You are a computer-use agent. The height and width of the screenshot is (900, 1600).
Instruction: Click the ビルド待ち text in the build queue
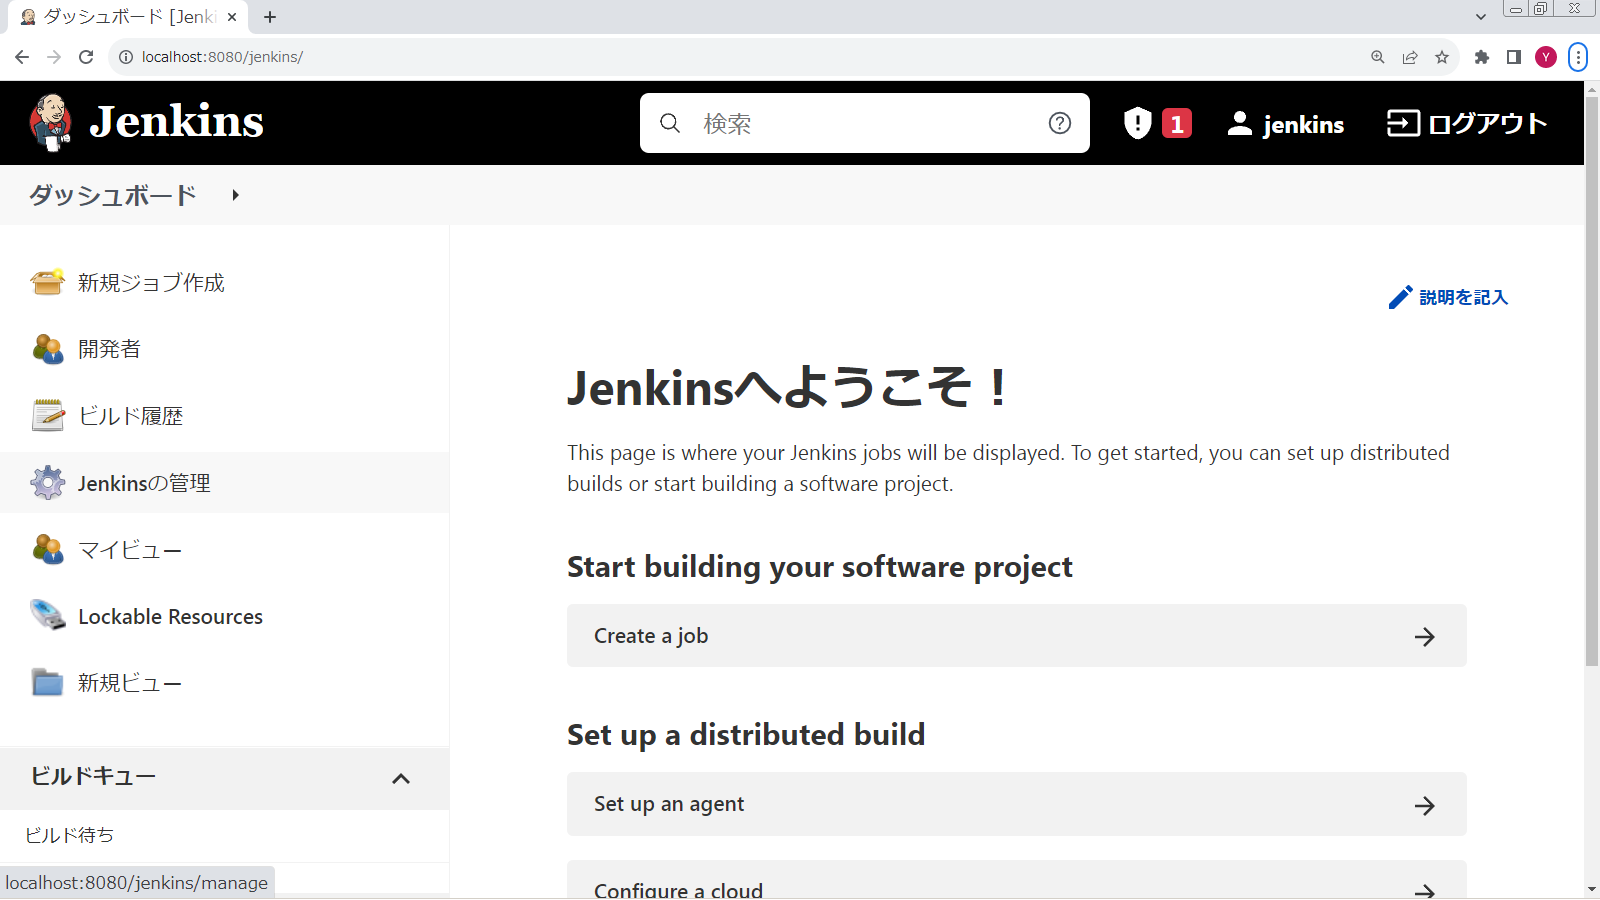(69, 835)
